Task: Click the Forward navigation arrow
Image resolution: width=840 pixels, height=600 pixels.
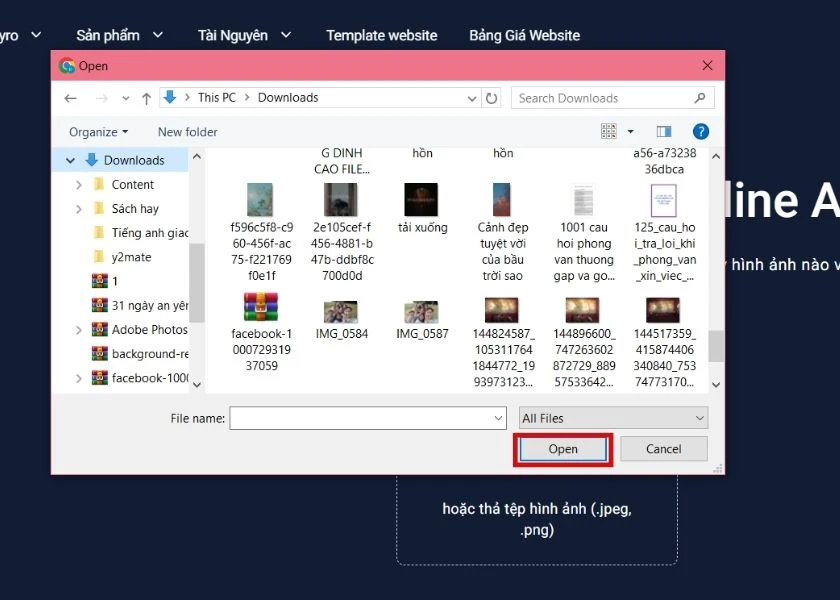Action: 101,99
